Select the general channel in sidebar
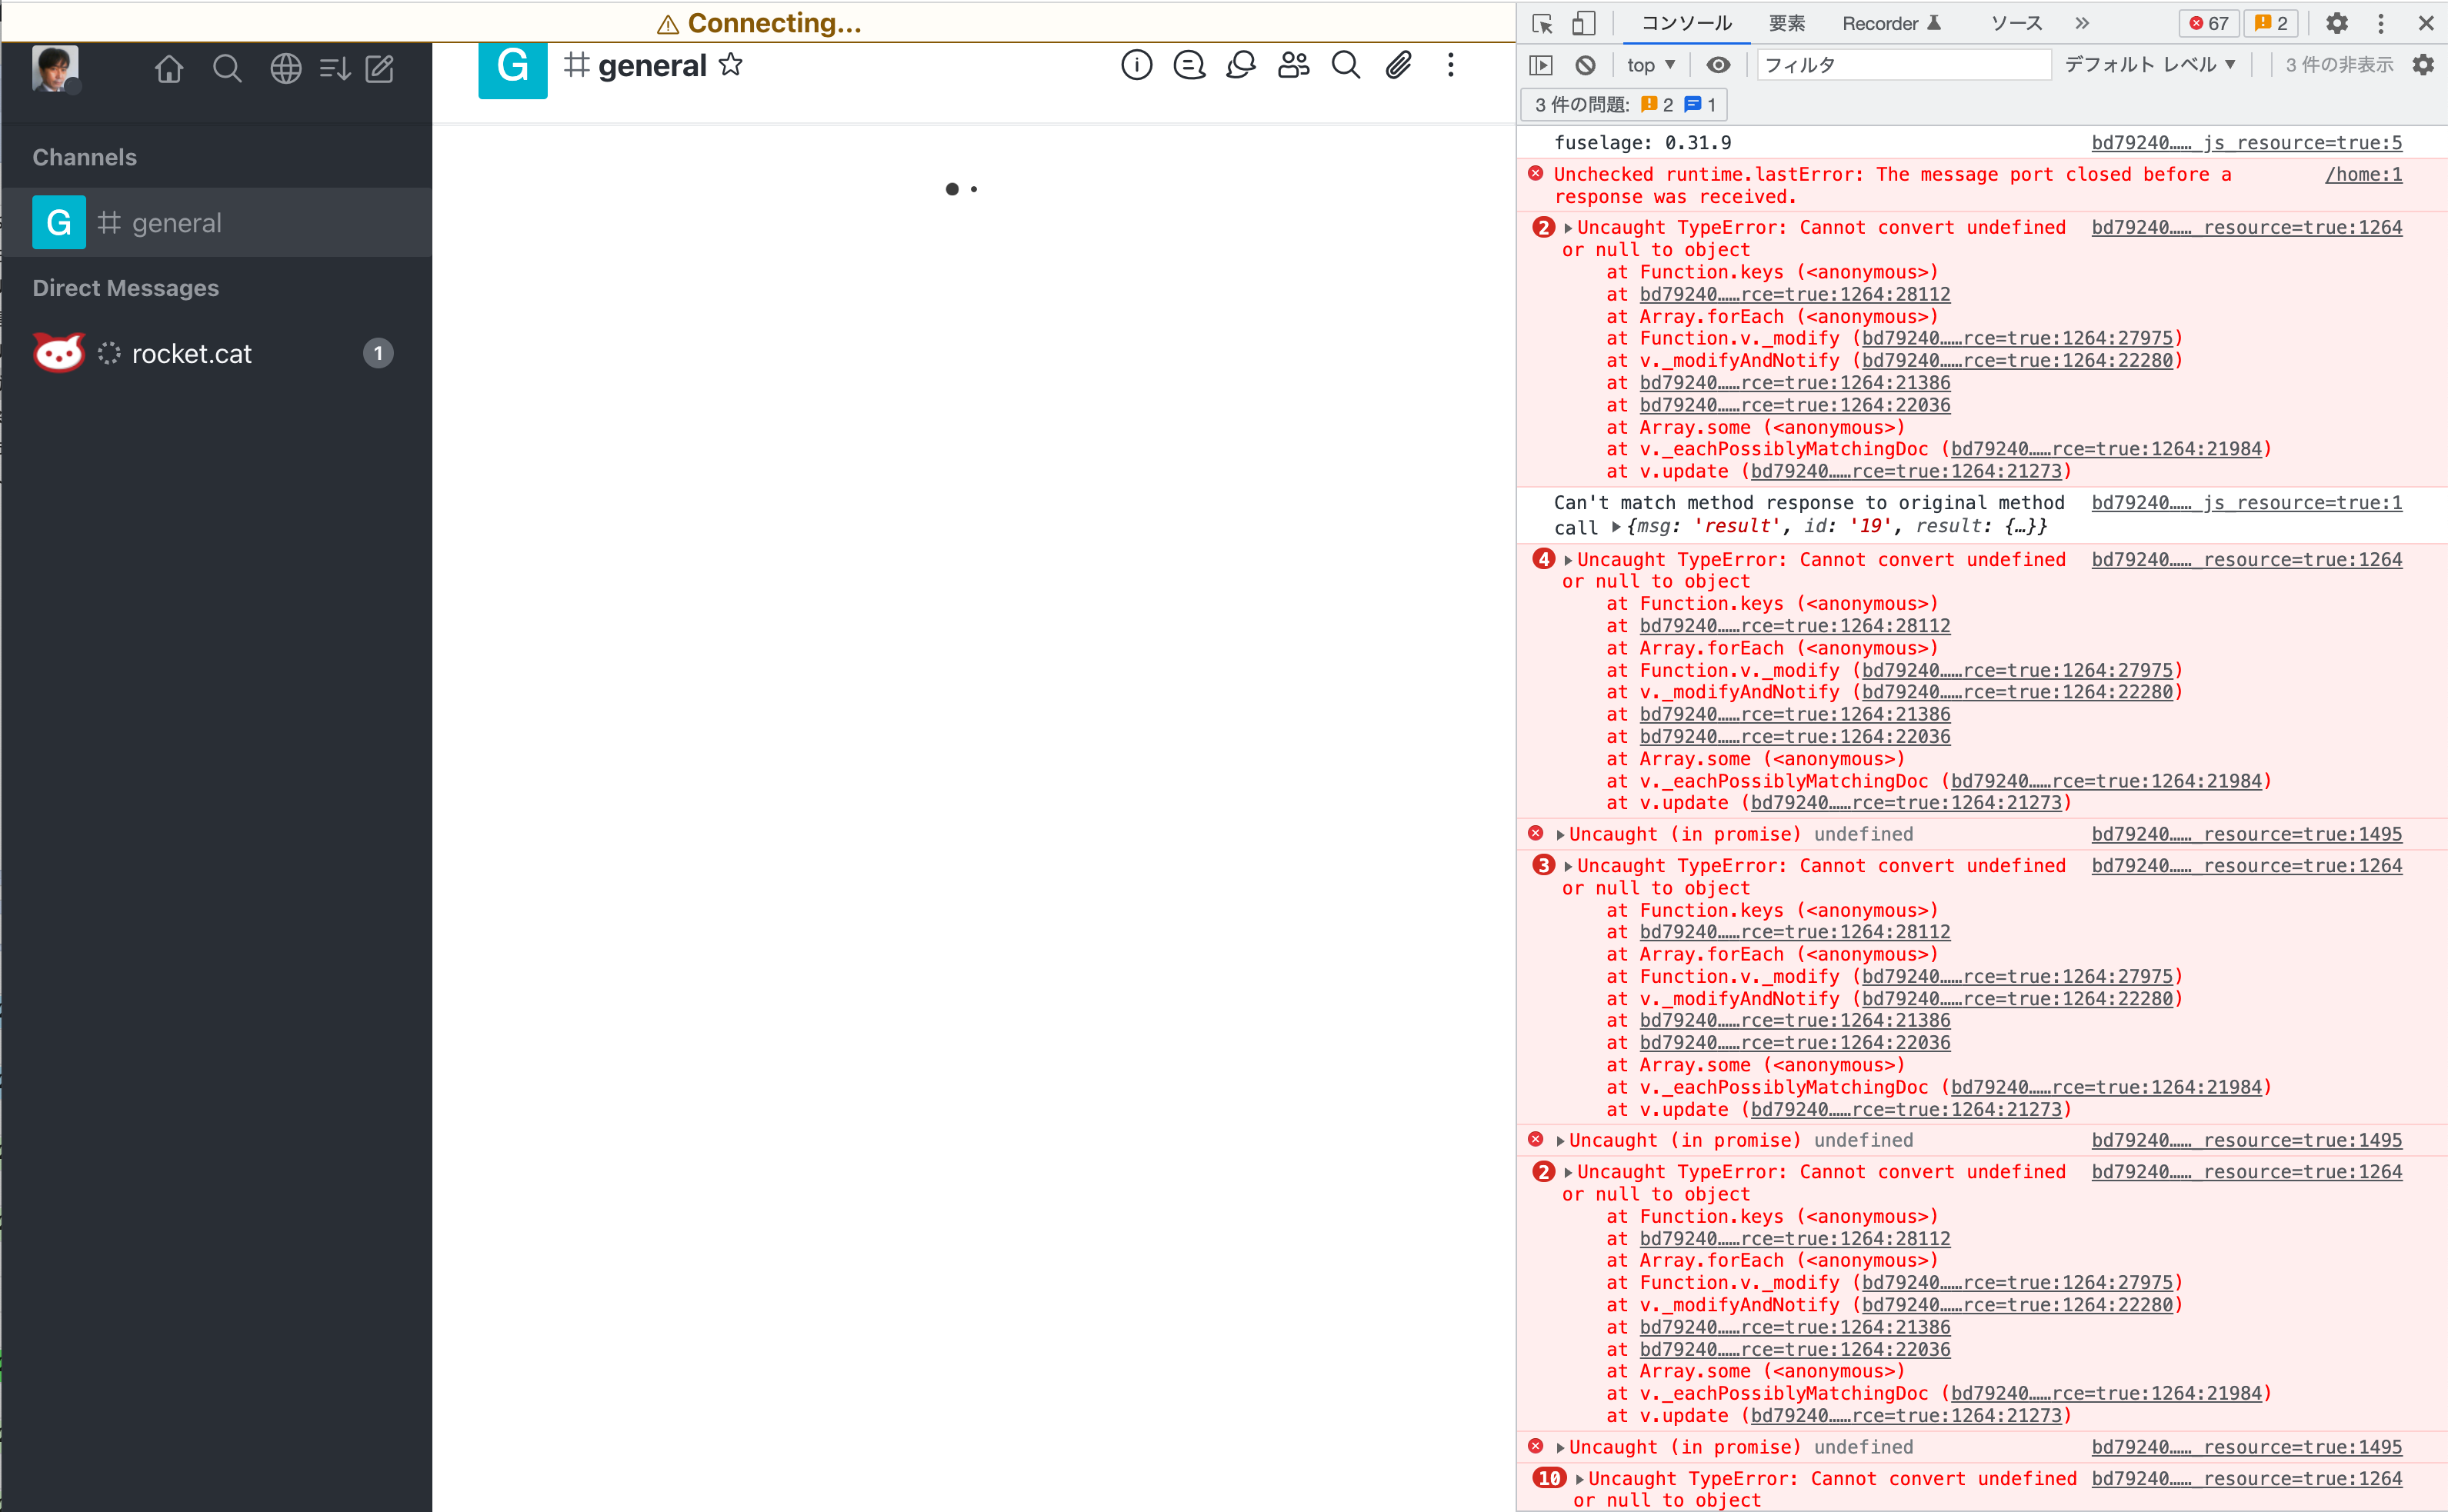Image resolution: width=2448 pixels, height=1512 pixels. click(x=216, y=222)
